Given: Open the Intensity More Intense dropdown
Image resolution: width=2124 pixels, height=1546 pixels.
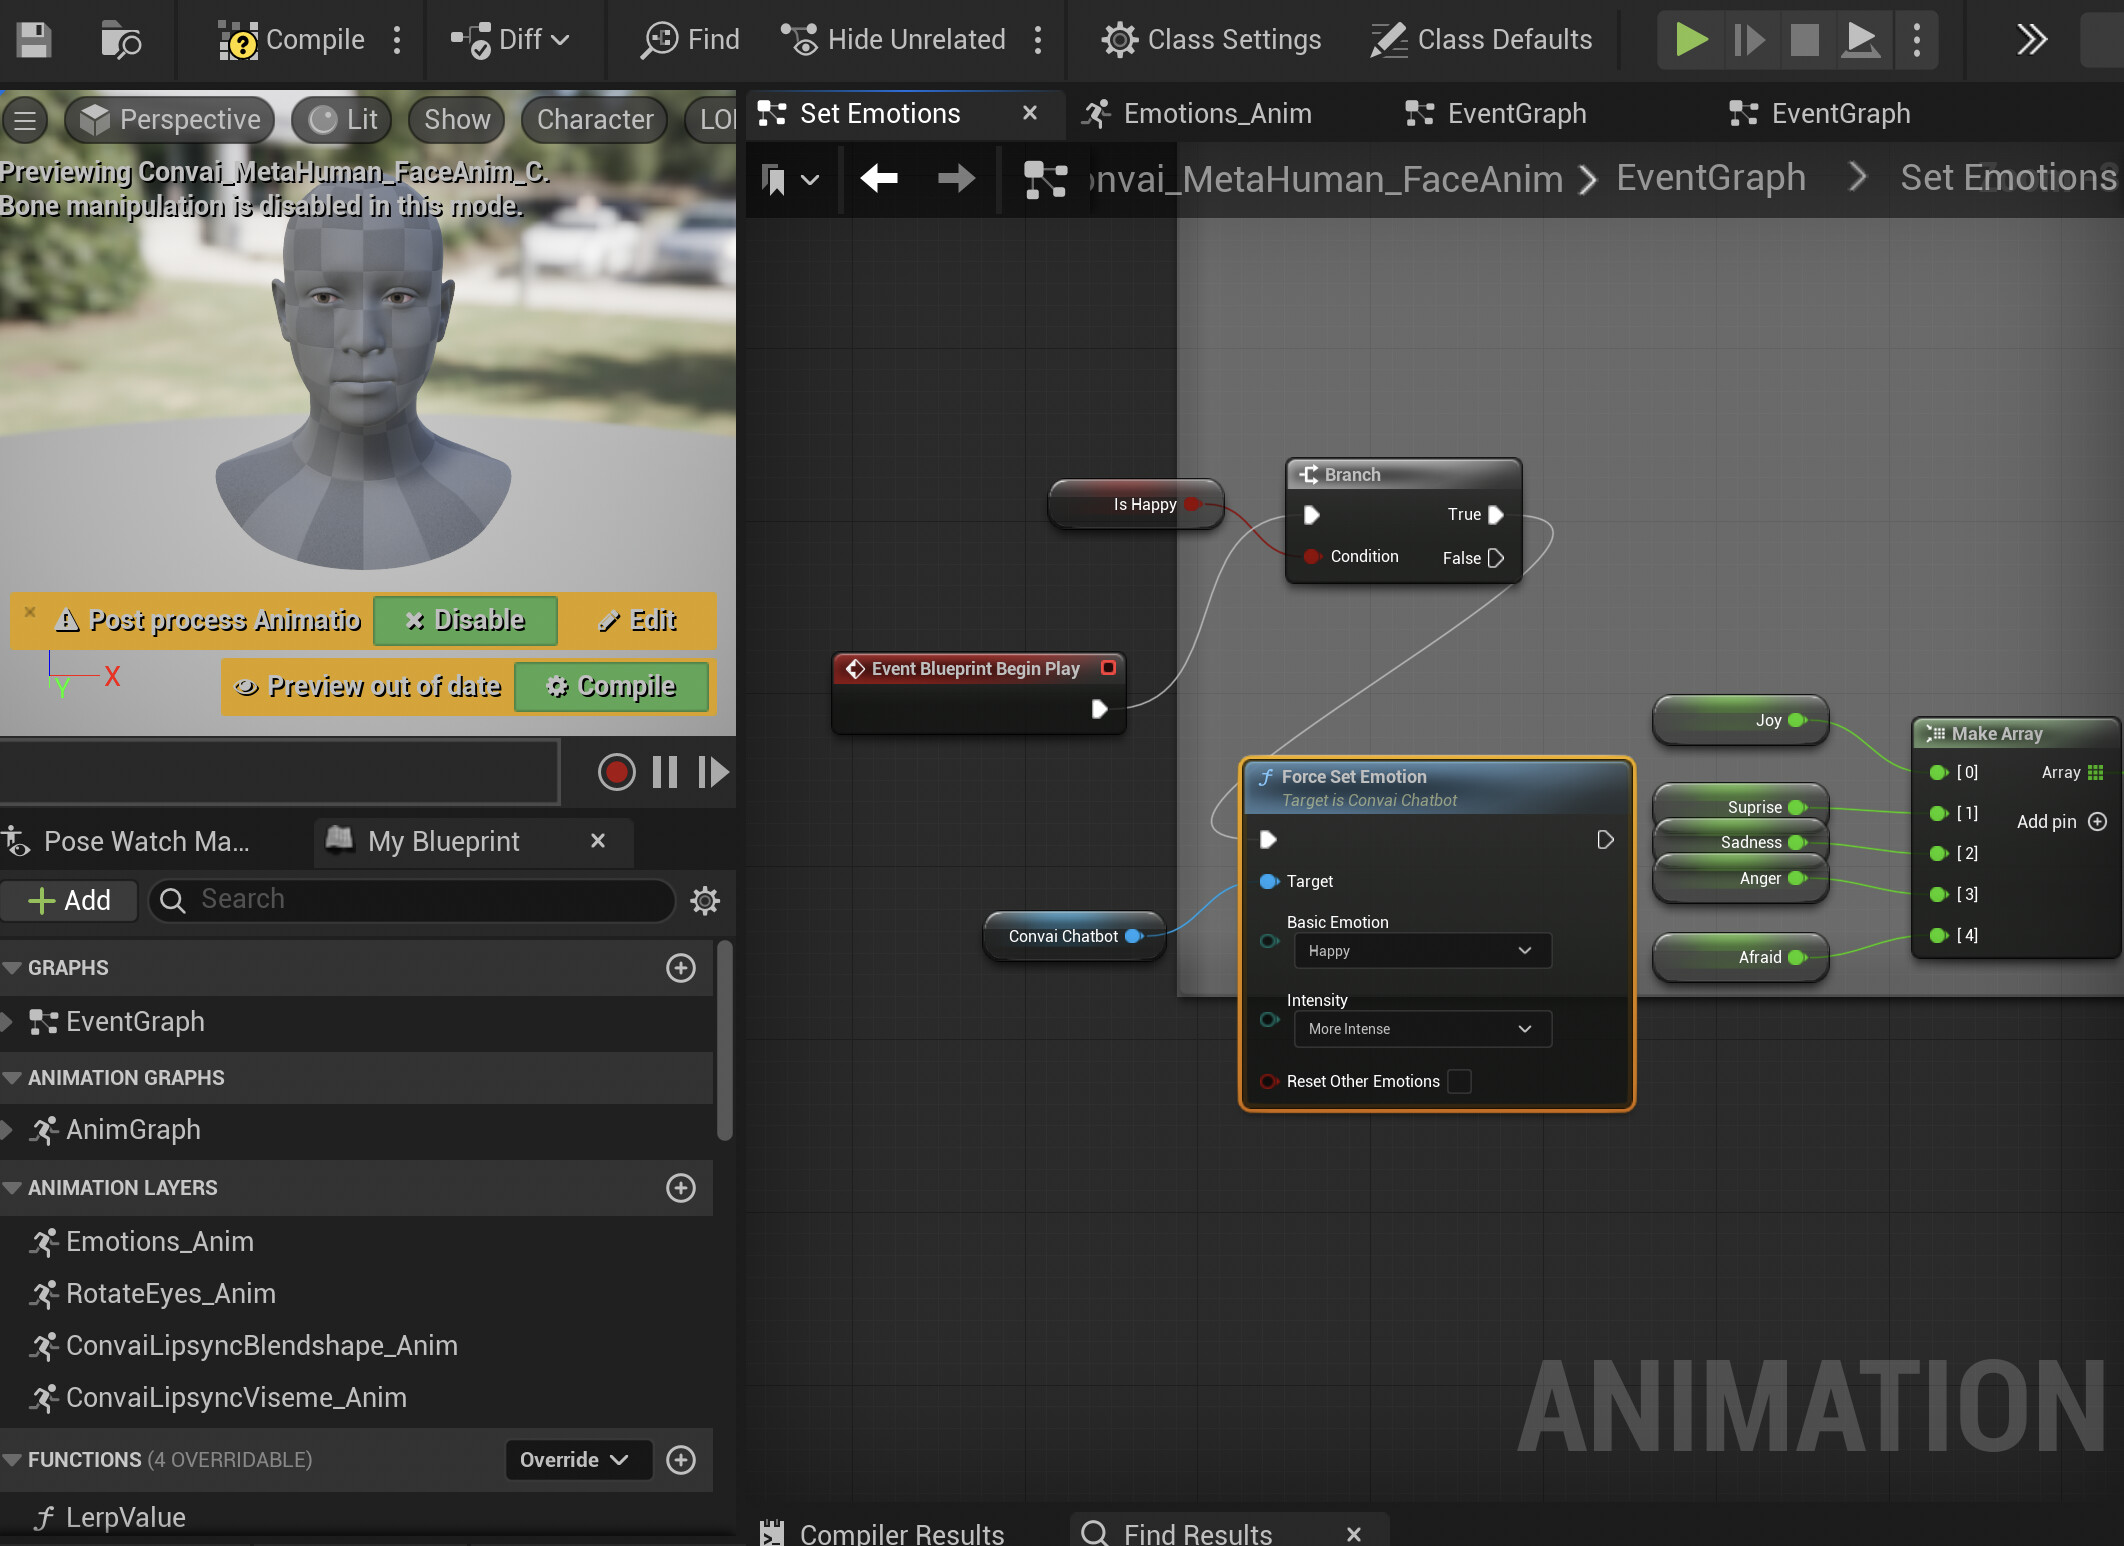Looking at the screenshot, I should [x=1421, y=1029].
